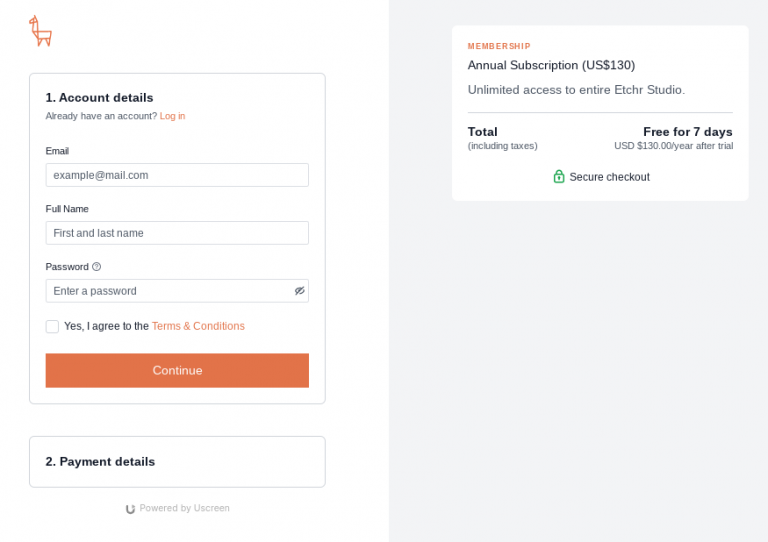Click the Free for 7 days text
This screenshot has height=542, width=768.
687,132
